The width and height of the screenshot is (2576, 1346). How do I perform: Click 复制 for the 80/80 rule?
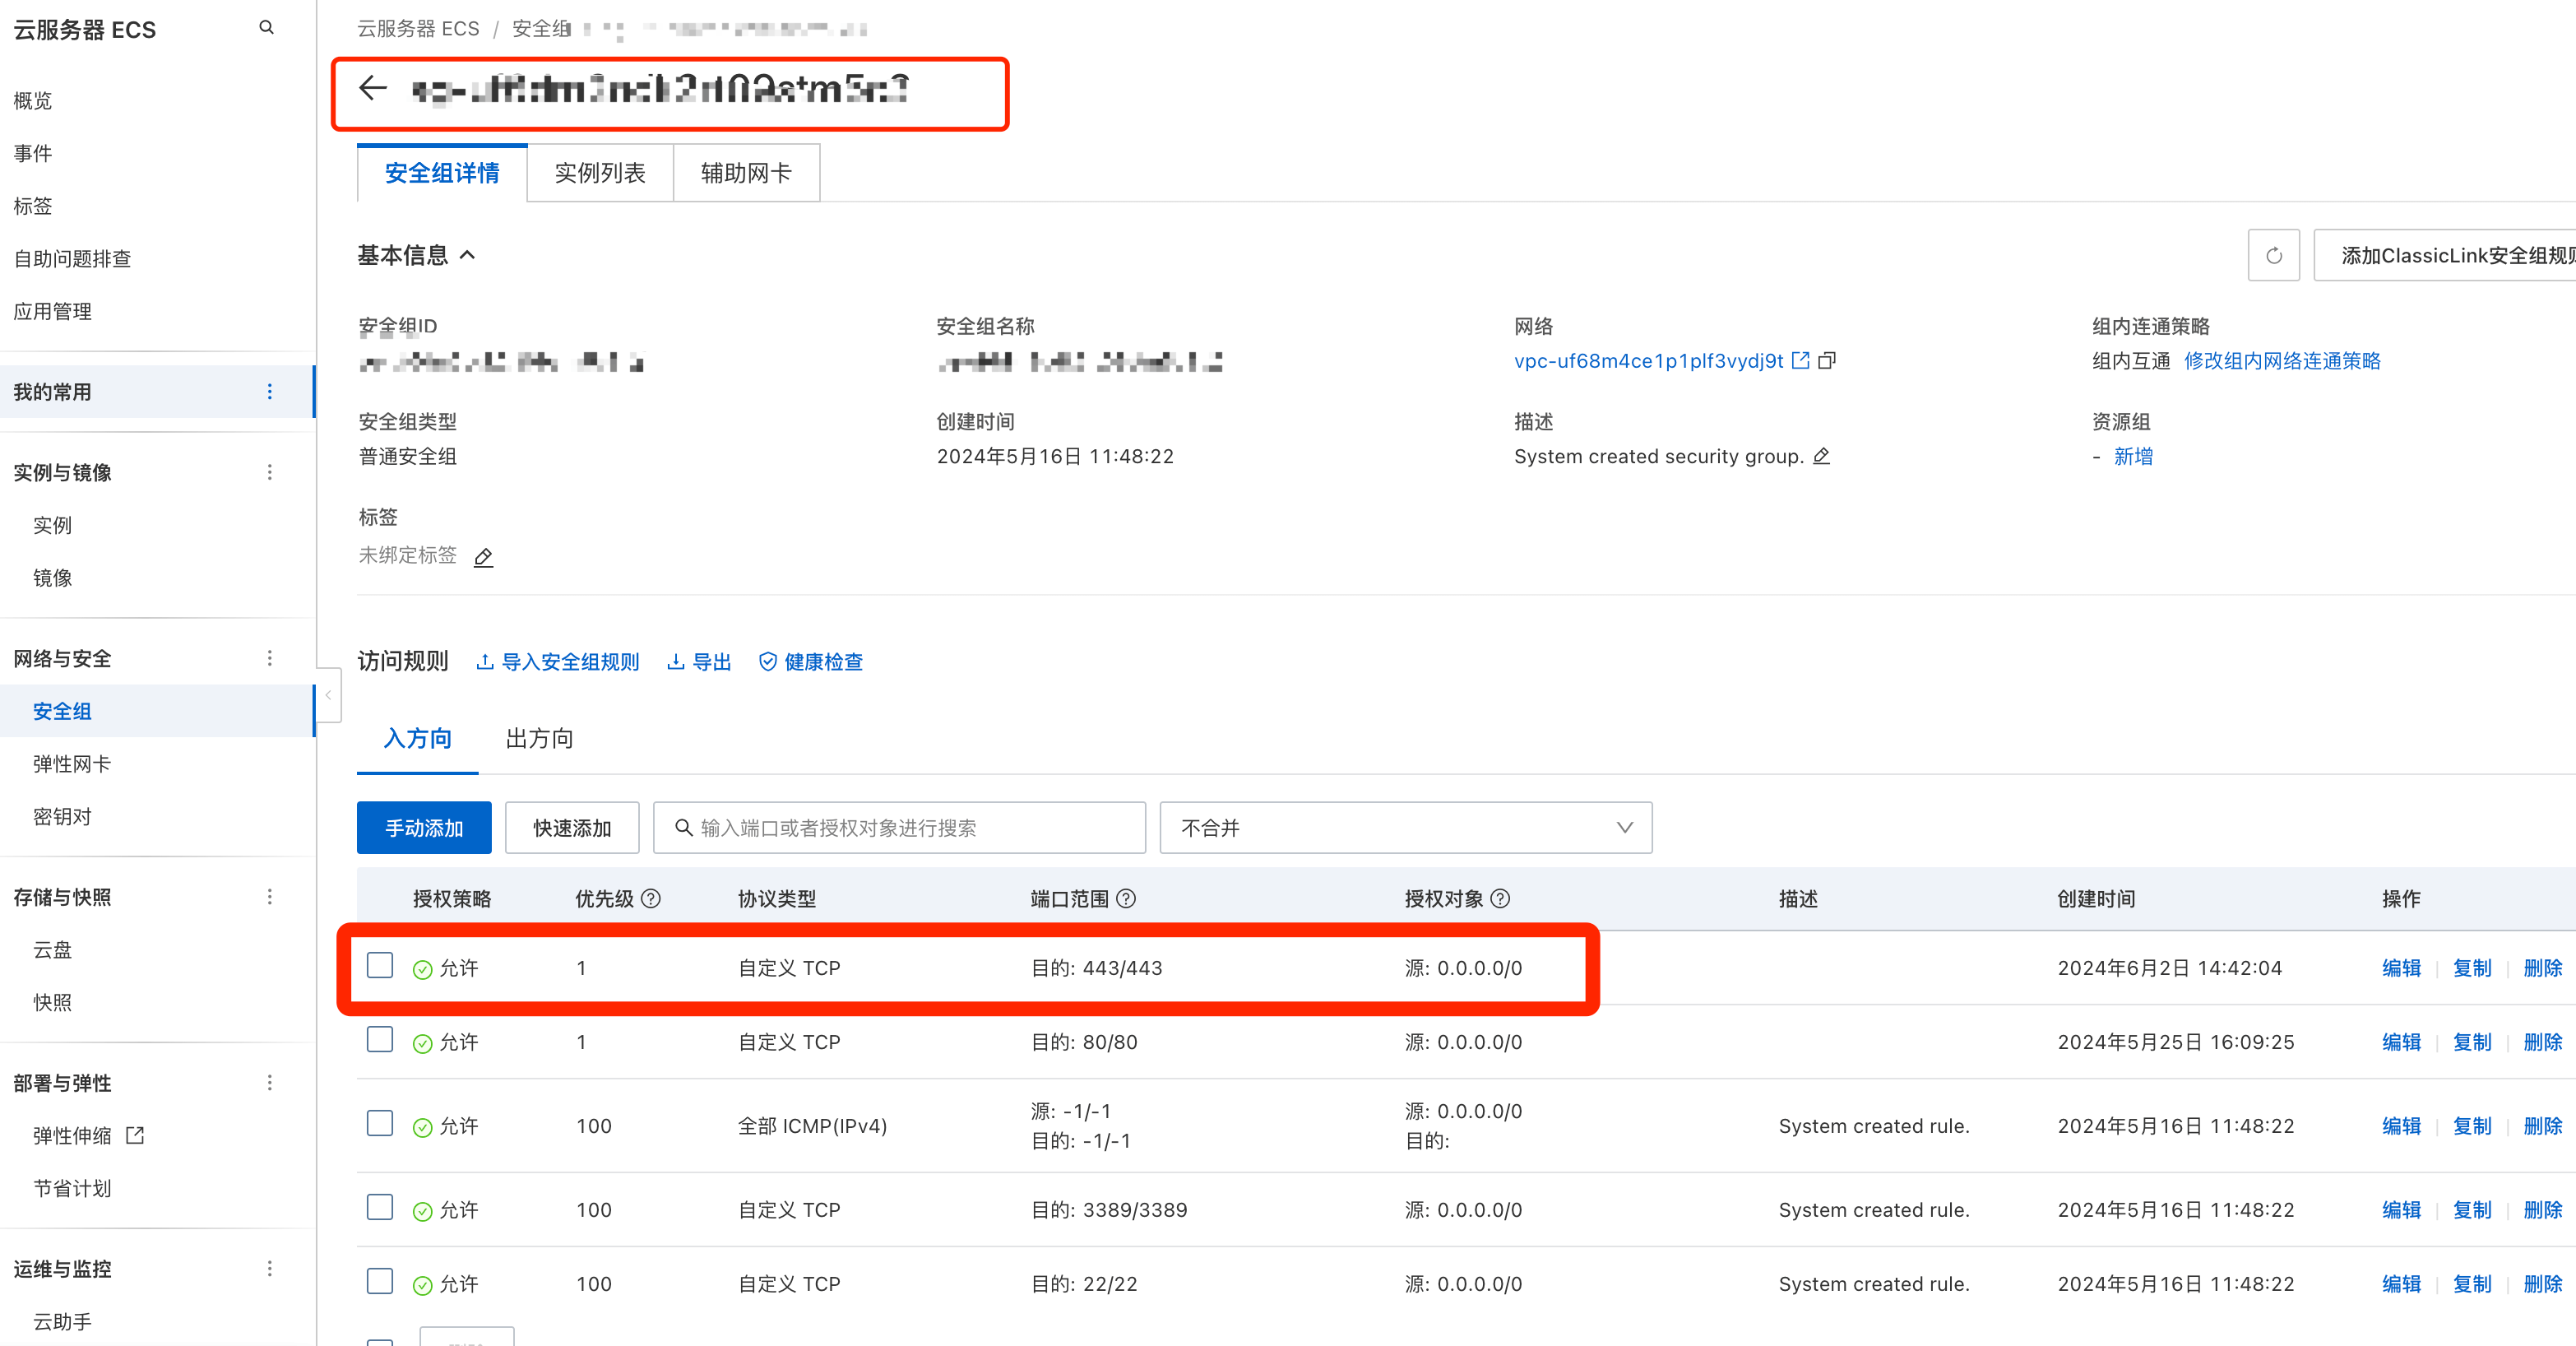pos(2472,1042)
